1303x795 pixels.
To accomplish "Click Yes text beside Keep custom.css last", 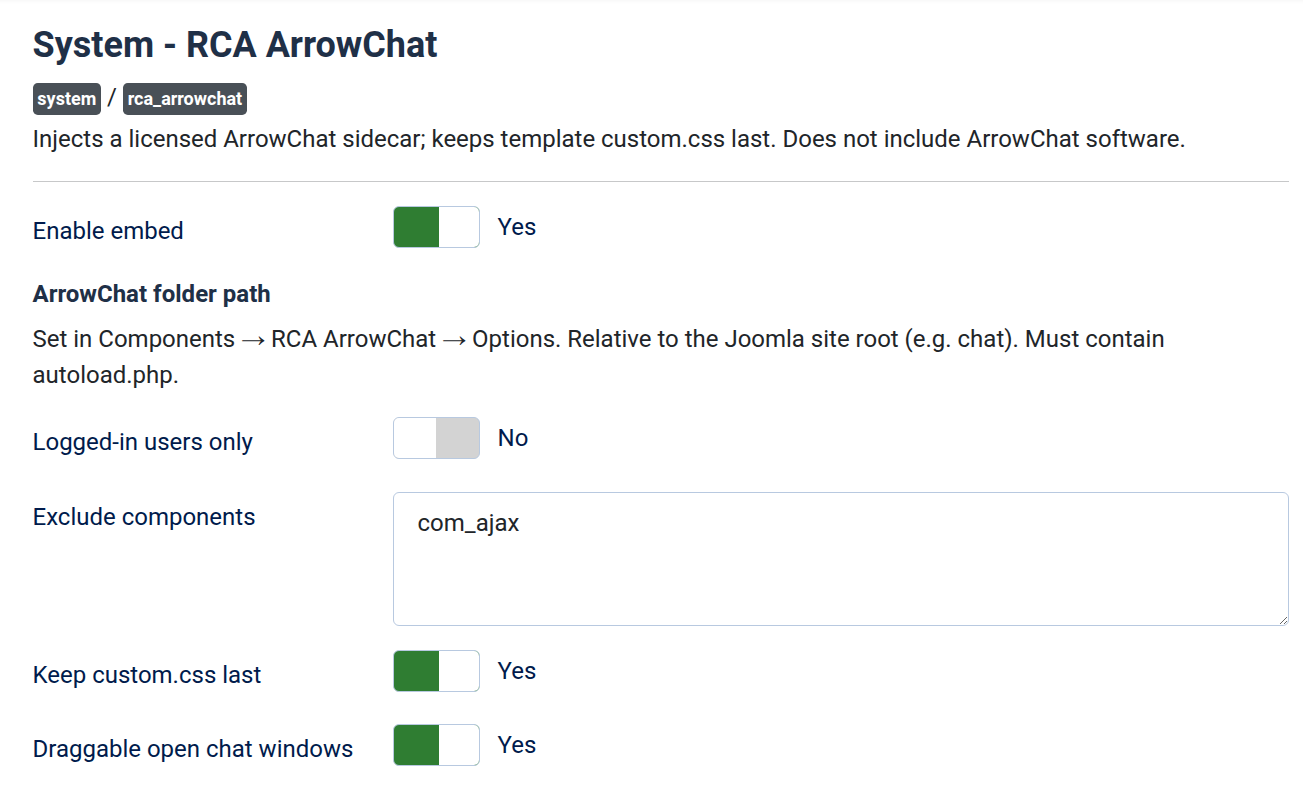I will (517, 671).
